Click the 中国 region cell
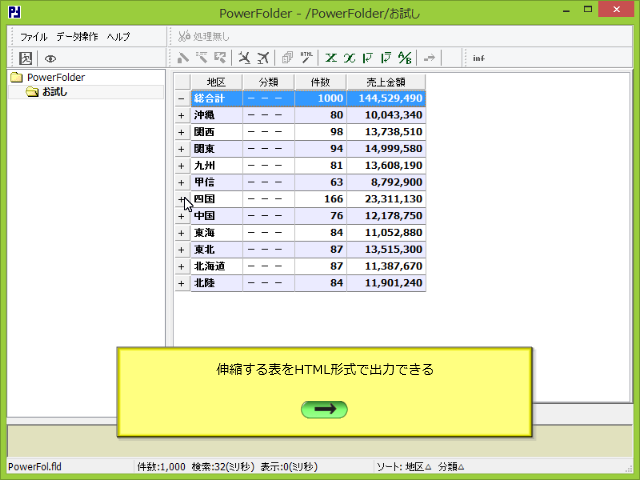This screenshot has width=640, height=480. 216,216
